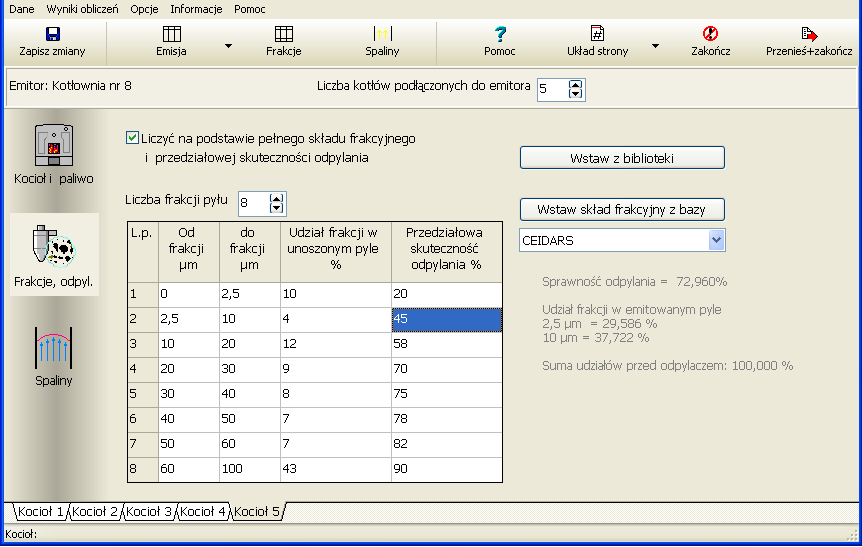Click the Przenieś+zakończ icon
Screen dimensions: 862x547
[809, 34]
